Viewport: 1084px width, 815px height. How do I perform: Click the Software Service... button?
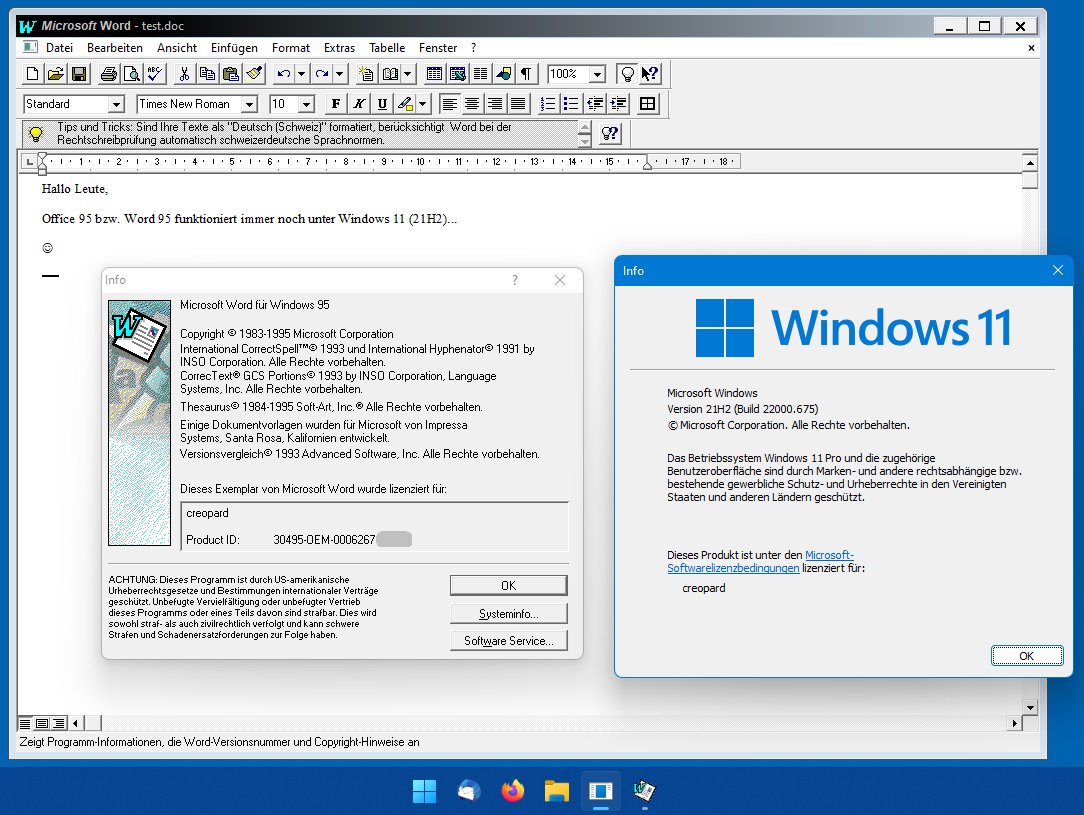click(x=509, y=641)
